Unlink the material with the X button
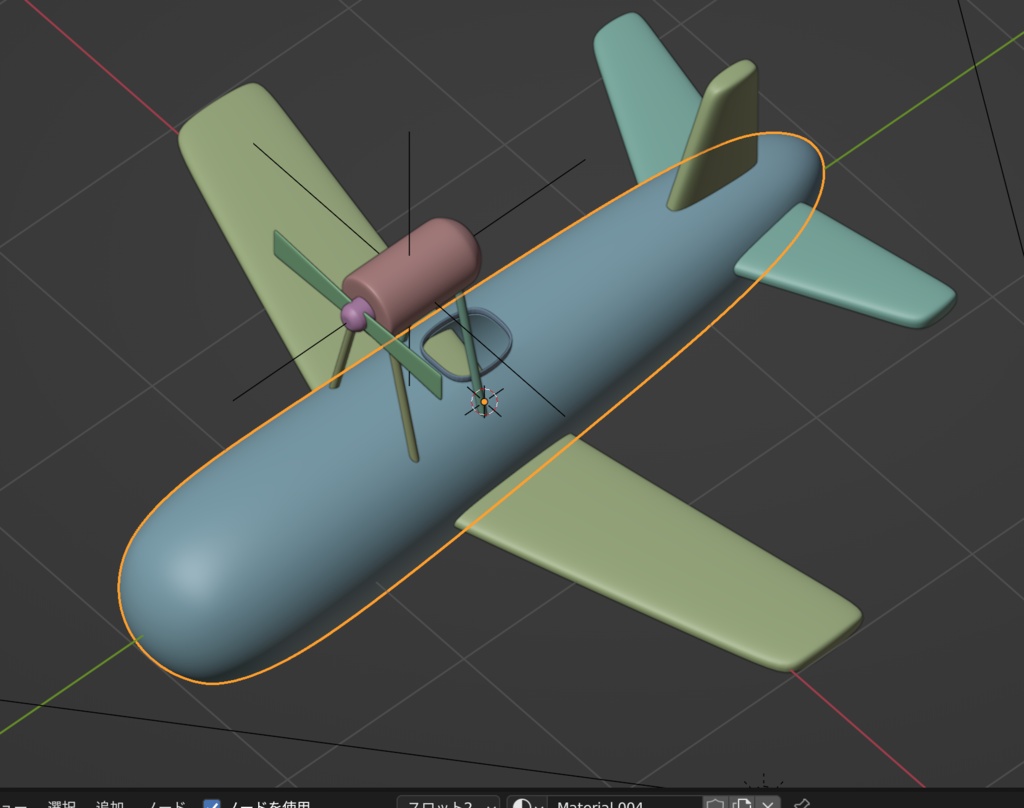Screen dimensions: 1024x808 (x=767, y=803)
